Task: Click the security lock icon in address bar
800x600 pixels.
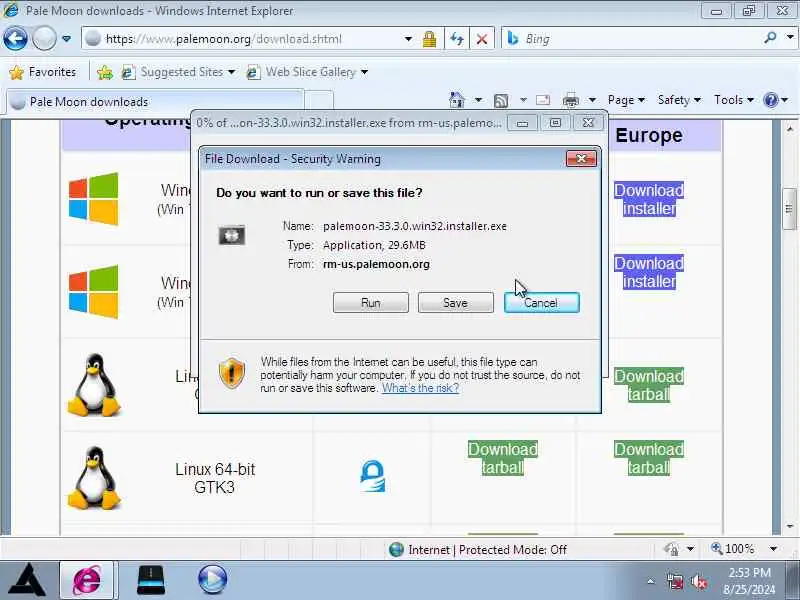Action: pos(430,39)
